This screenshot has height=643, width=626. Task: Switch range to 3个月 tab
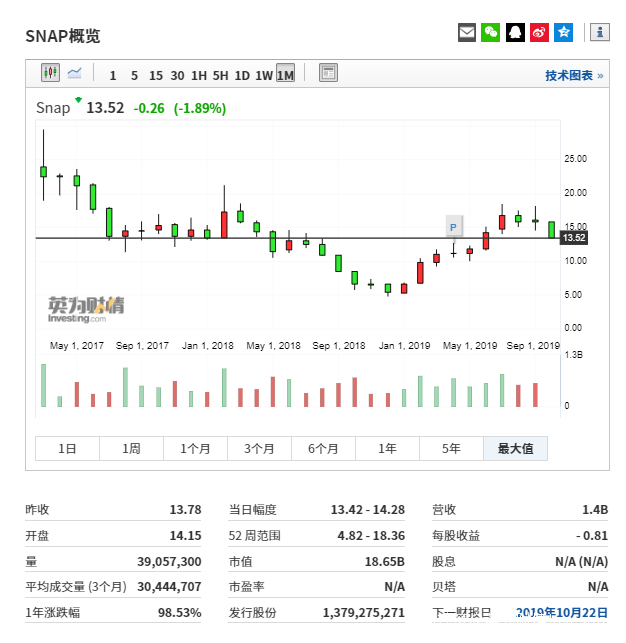259,449
